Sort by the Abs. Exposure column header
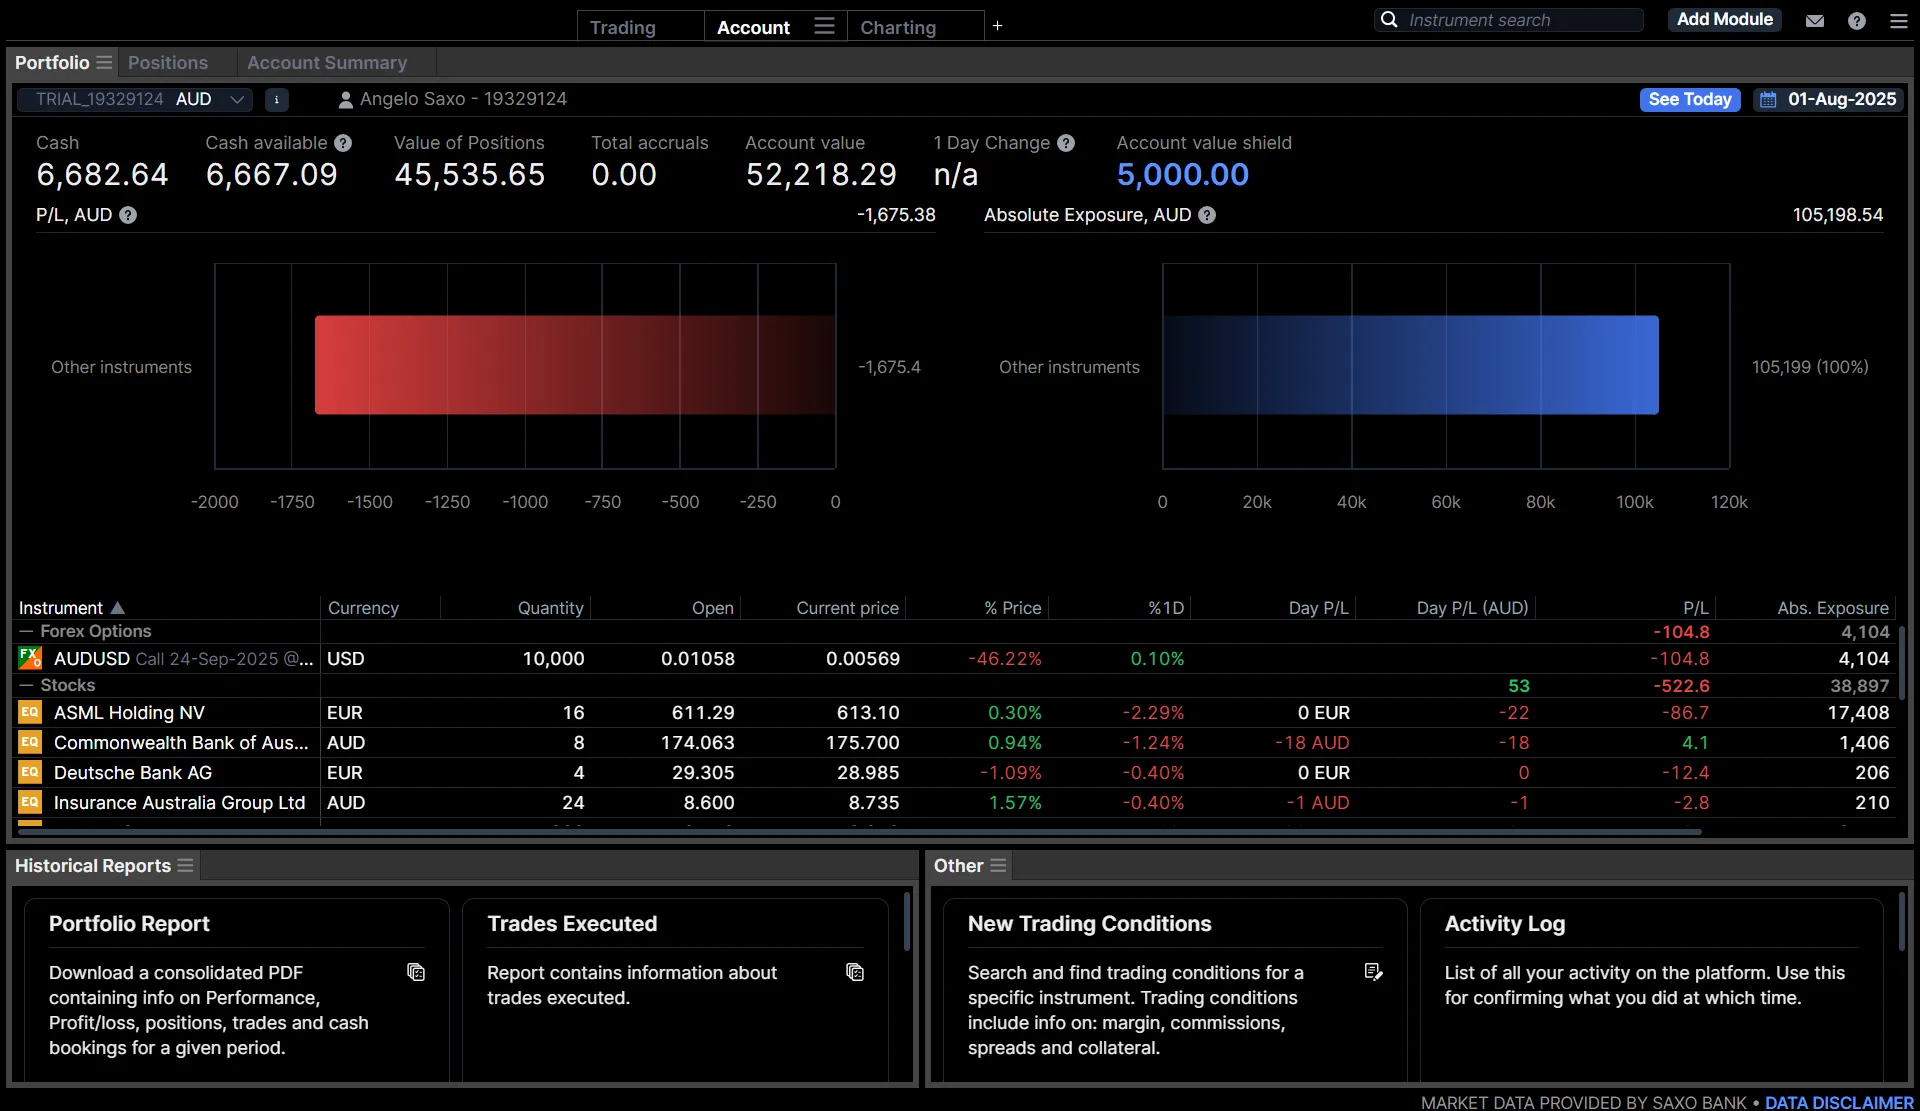The width and height of the screenshot is (1920, 1111). tap(1833, 608)
